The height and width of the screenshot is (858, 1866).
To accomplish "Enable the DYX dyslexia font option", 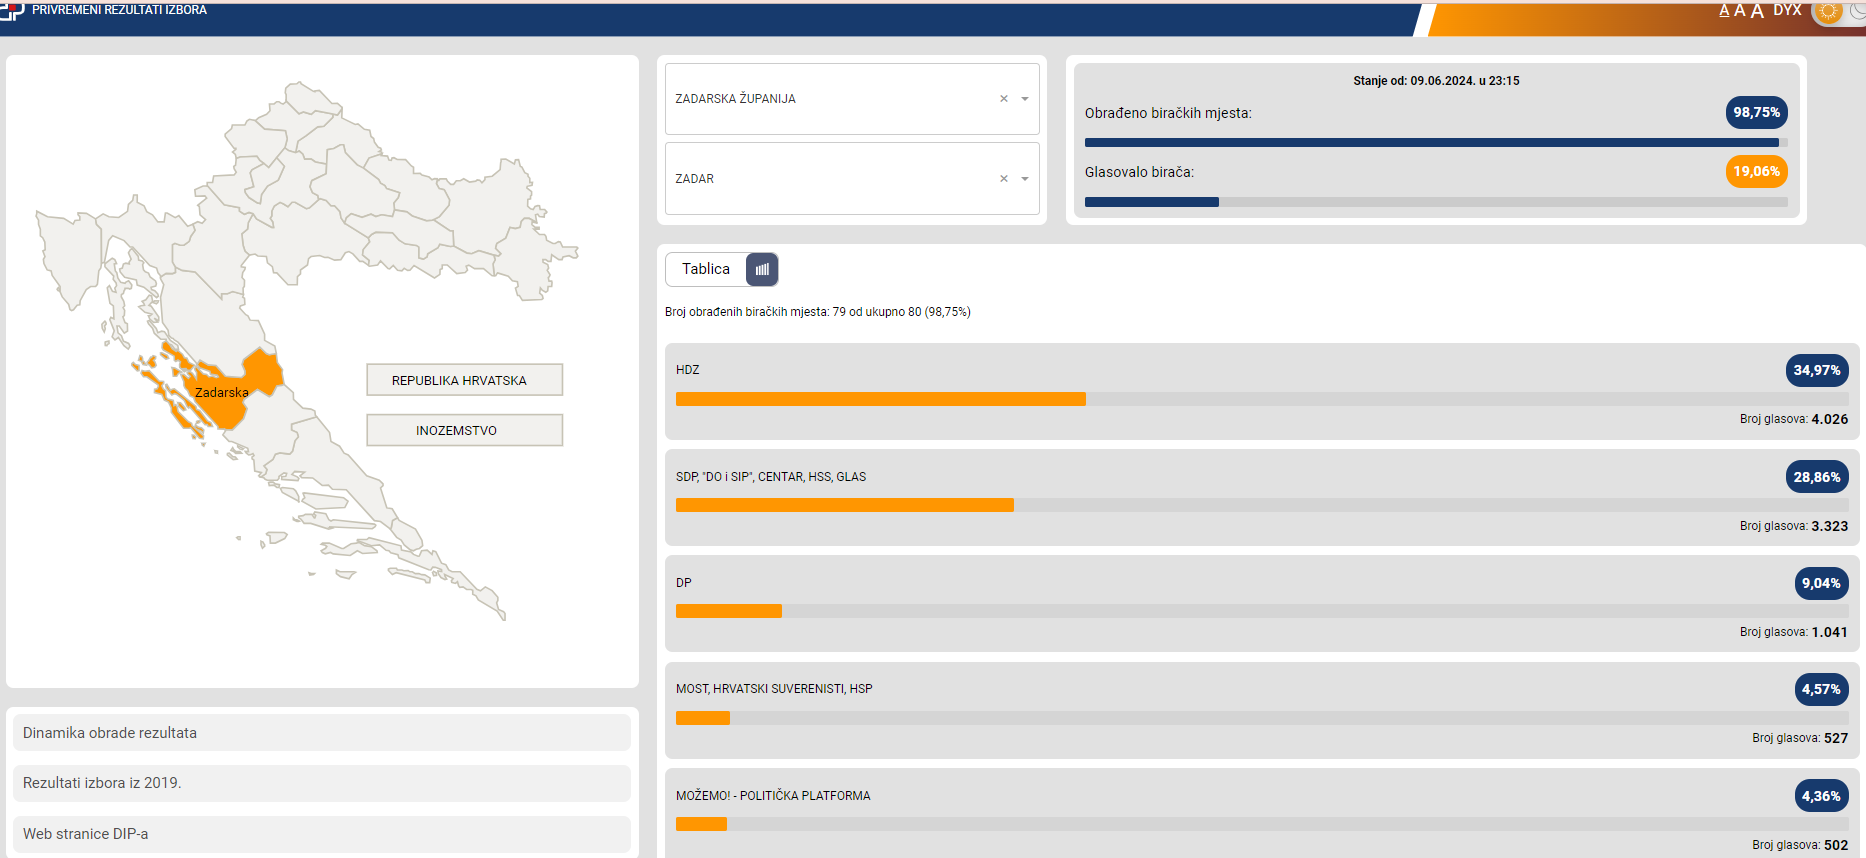I will (1787, 10).
